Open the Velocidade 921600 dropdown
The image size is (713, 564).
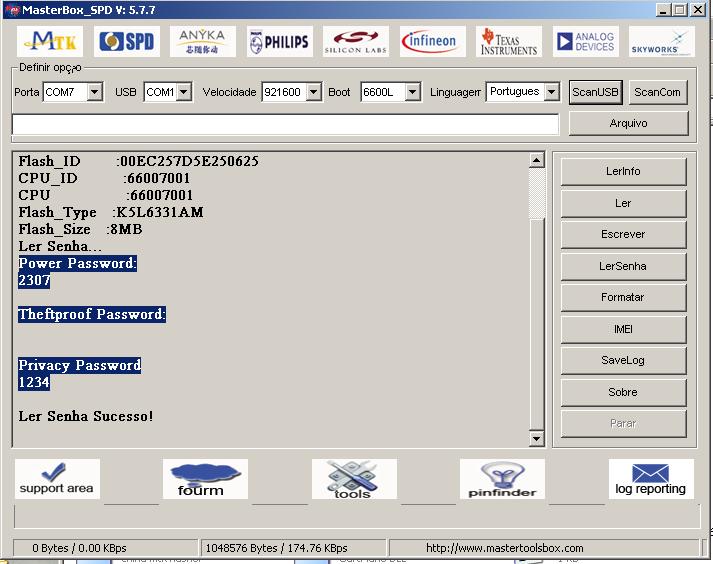pyautogui.click(x=313, y=92)
